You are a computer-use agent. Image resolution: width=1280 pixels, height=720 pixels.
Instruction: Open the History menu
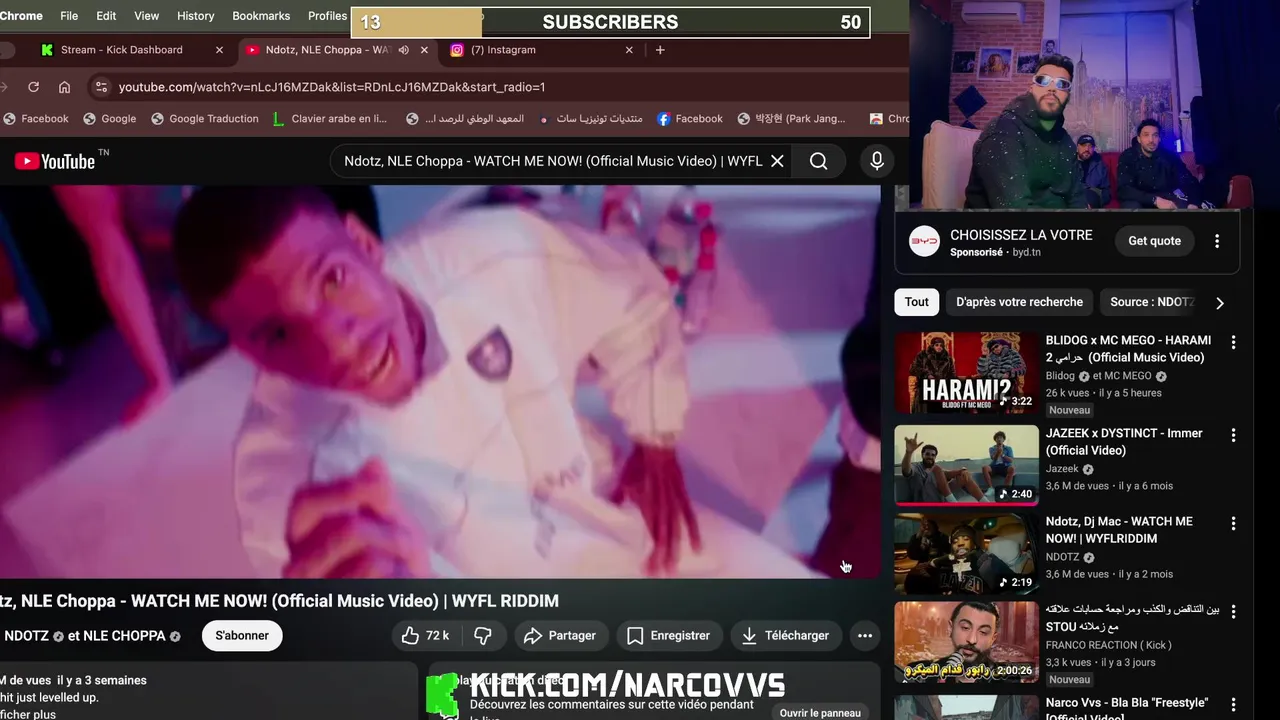[195, 16]
